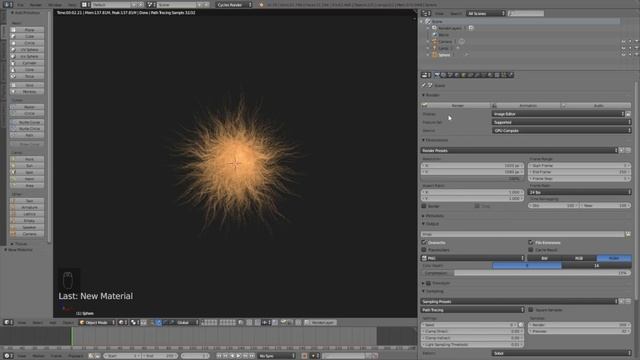Add a Plane mesh primitive
This screenshot has height=360, width=640.
pyautogui.click(x=27, y=30)
